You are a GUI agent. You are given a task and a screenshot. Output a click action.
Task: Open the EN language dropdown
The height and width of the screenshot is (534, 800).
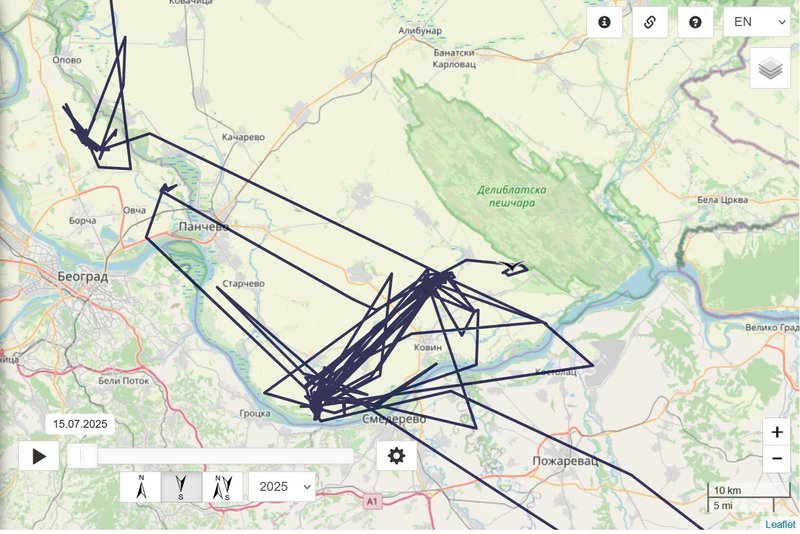[x=757, y=22]
